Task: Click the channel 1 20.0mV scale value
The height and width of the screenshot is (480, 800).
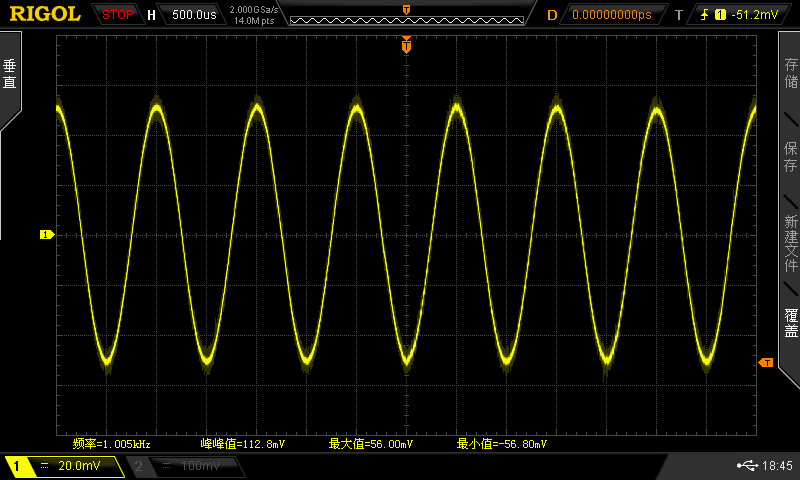Action: coord(79,465)
